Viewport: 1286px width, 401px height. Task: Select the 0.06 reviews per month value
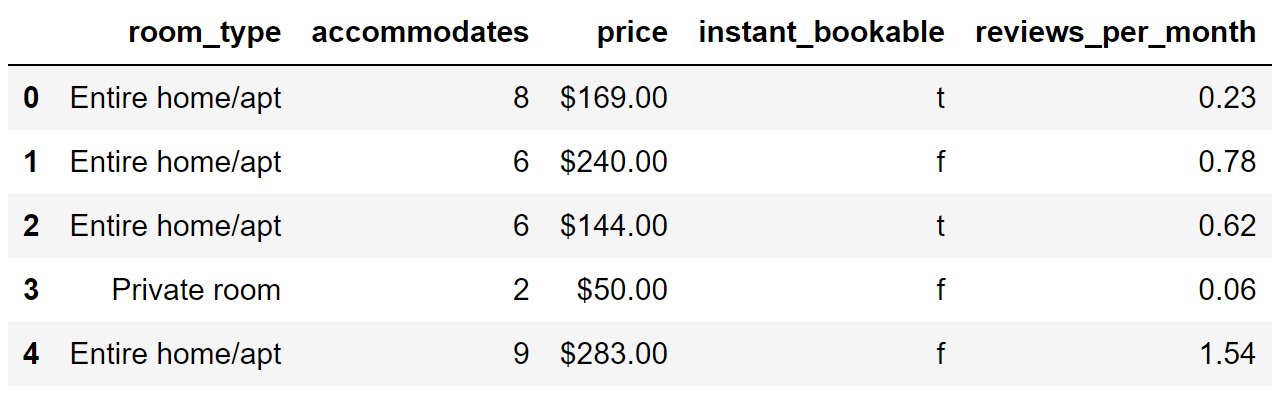pos(1226,290)
